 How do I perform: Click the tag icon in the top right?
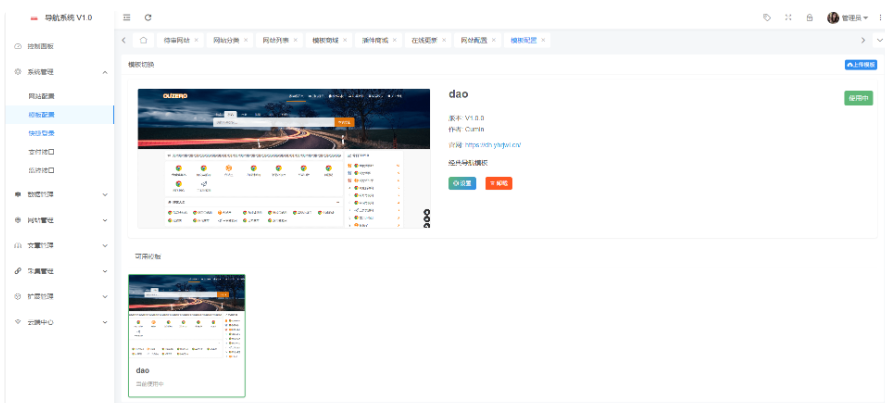(x=766, y=17)
